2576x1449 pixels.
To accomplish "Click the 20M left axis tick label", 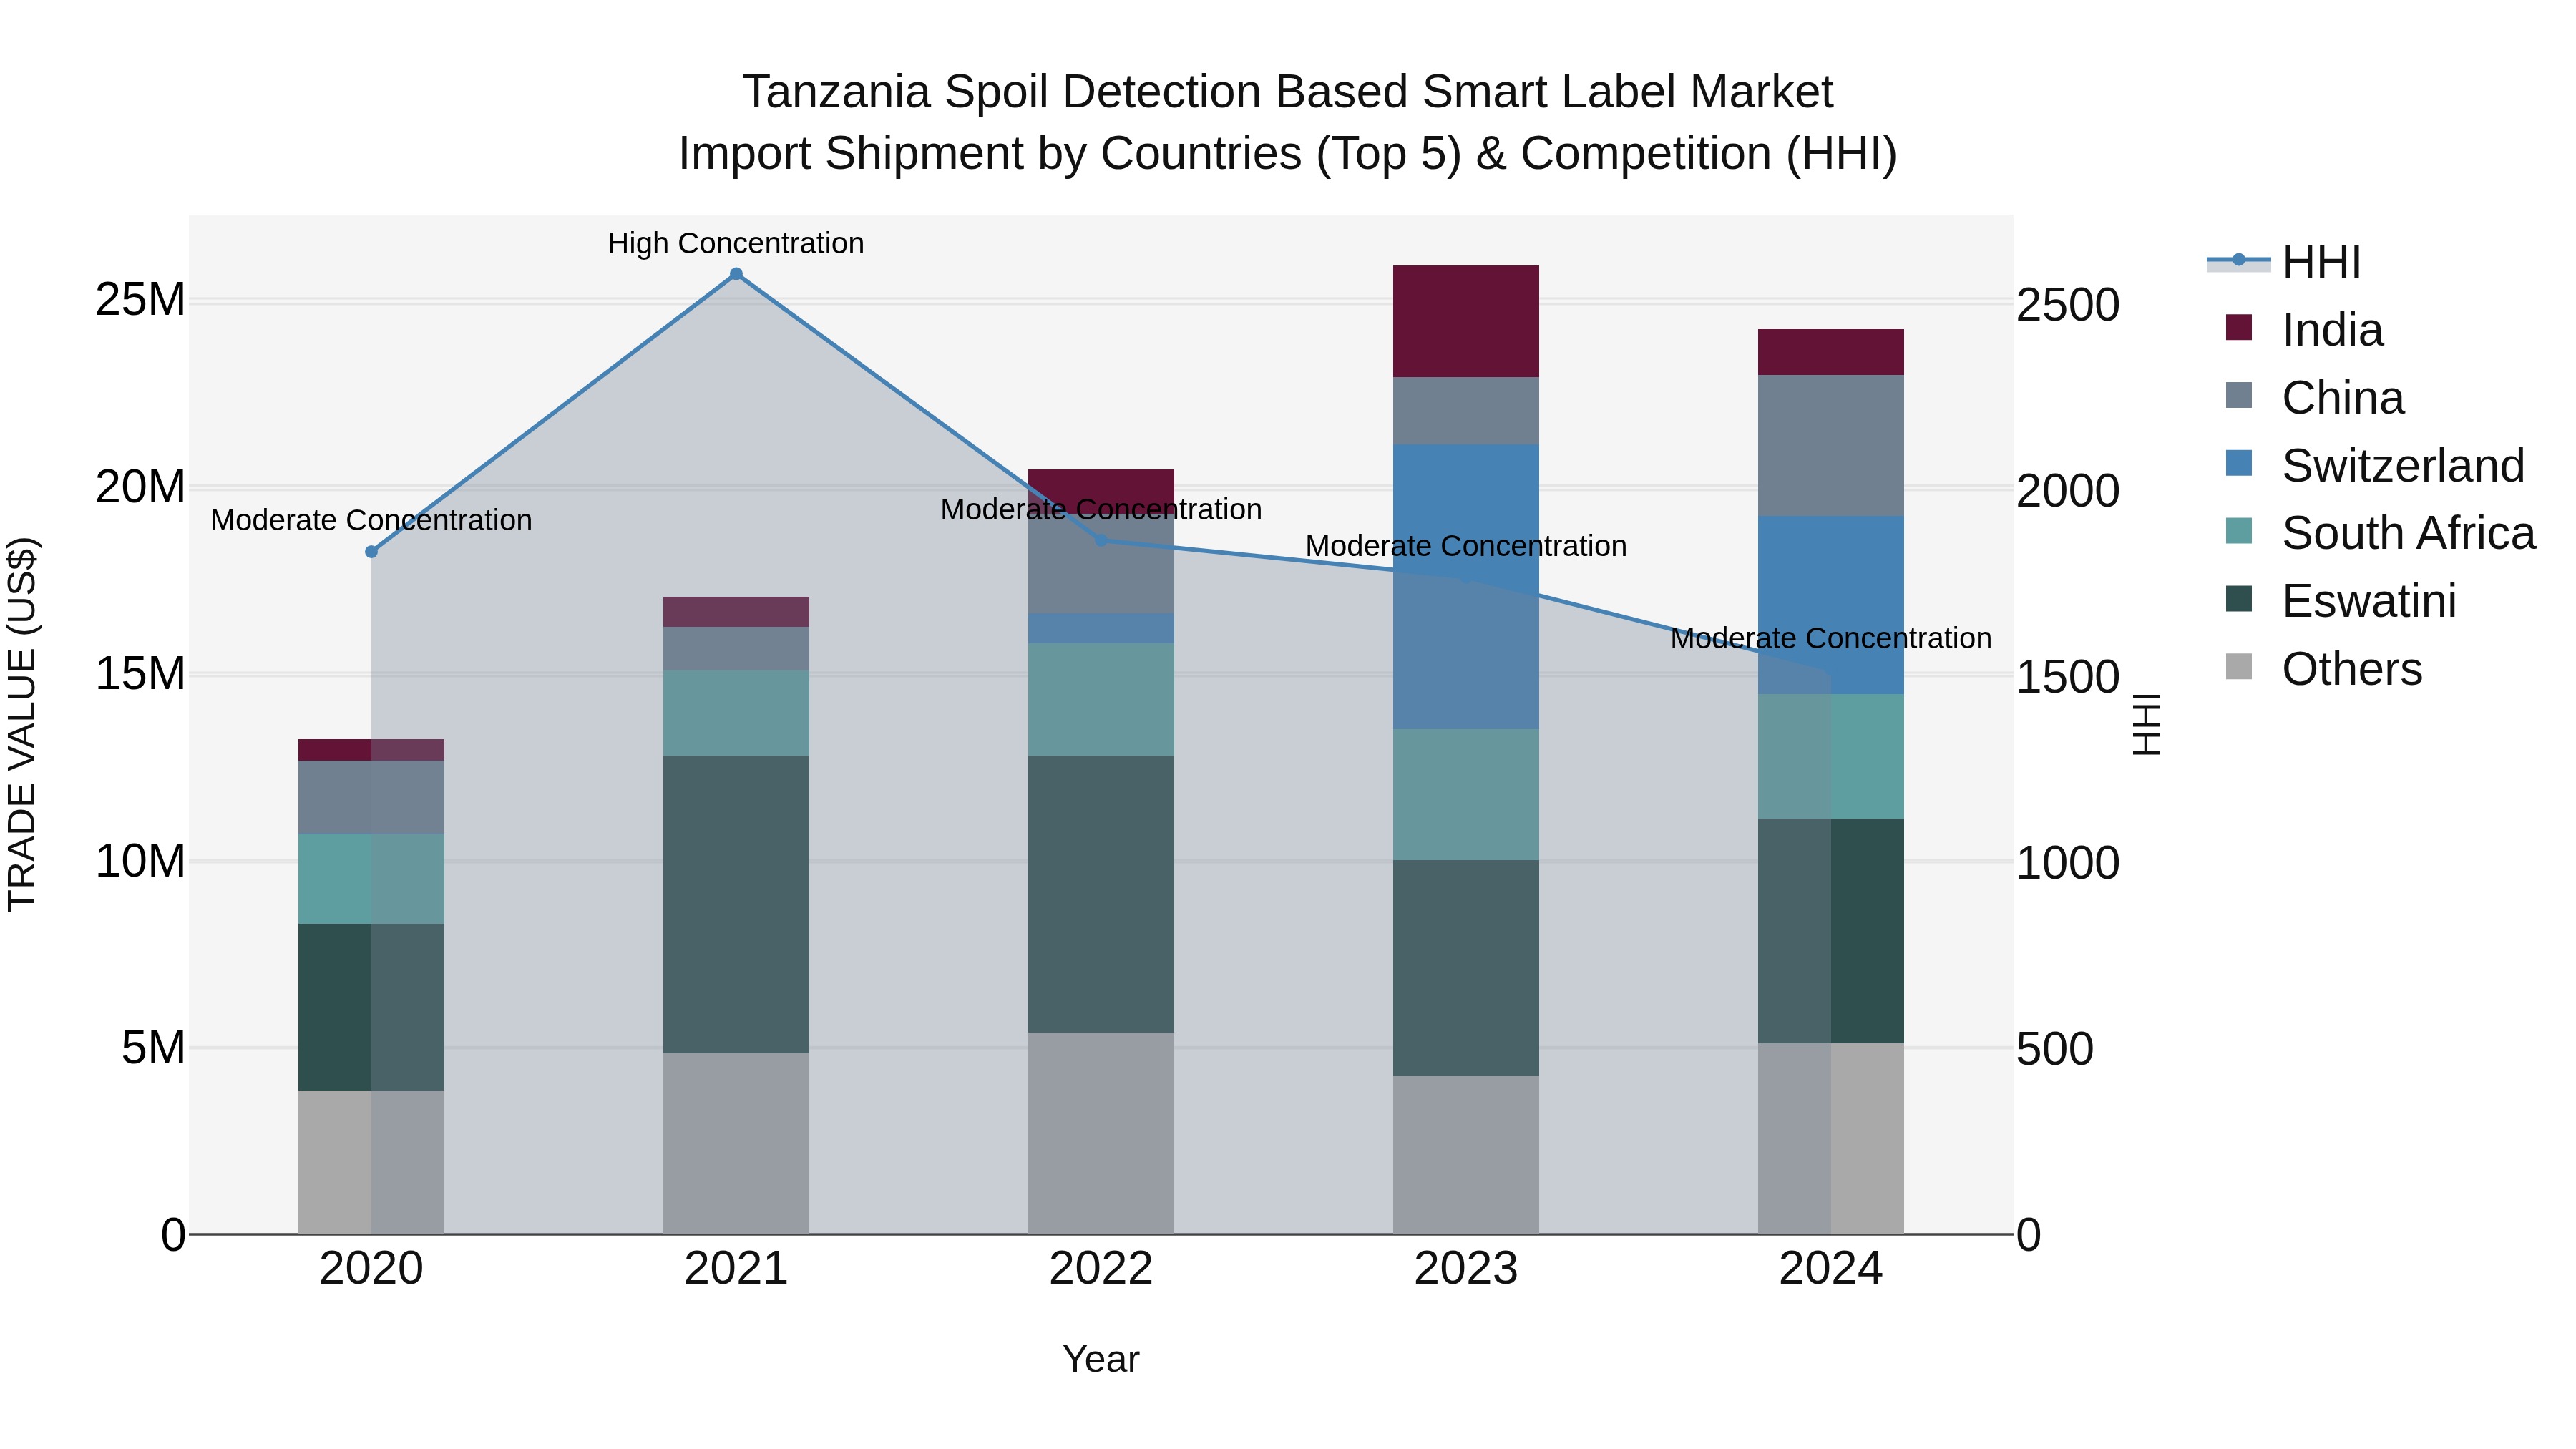I will 140,487.
